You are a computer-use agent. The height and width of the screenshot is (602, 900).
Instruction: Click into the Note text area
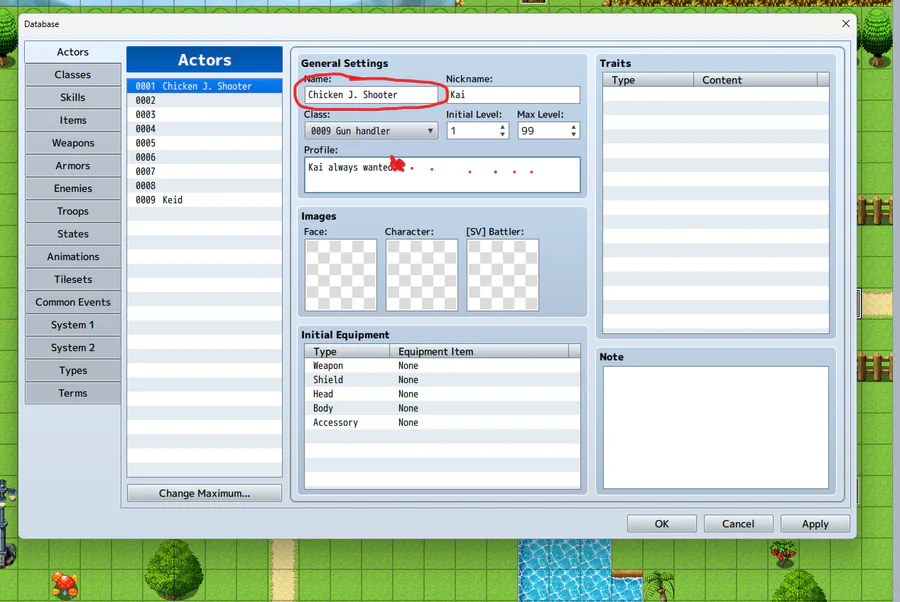coord(716,428)
